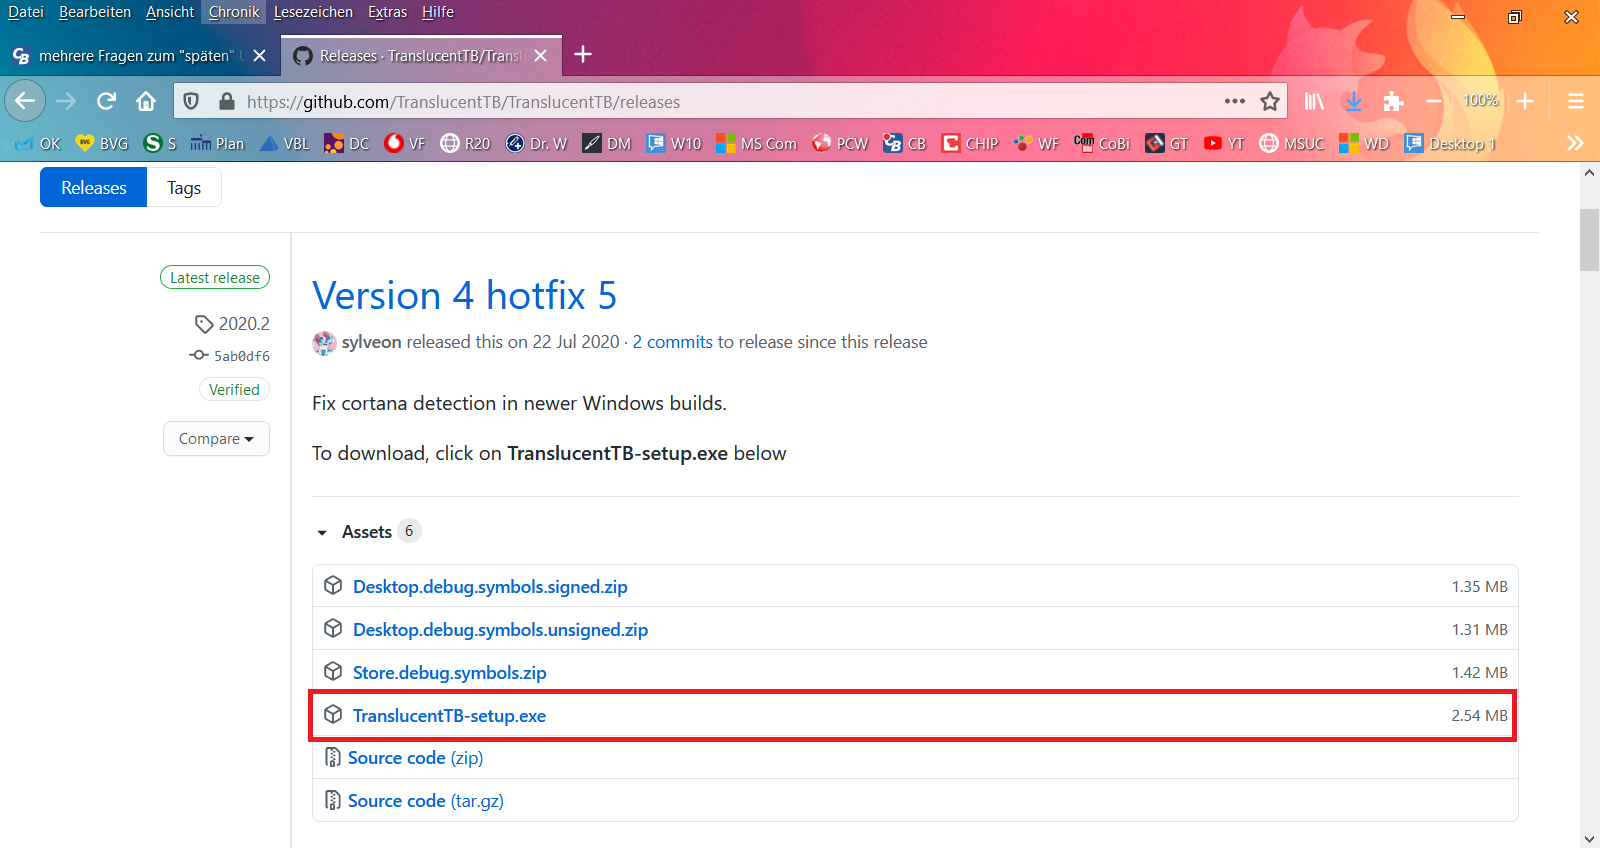This screenshot has height=848, width=1600.
Task: Go forward with the browser forward arrow
Action: pos(66,101)
